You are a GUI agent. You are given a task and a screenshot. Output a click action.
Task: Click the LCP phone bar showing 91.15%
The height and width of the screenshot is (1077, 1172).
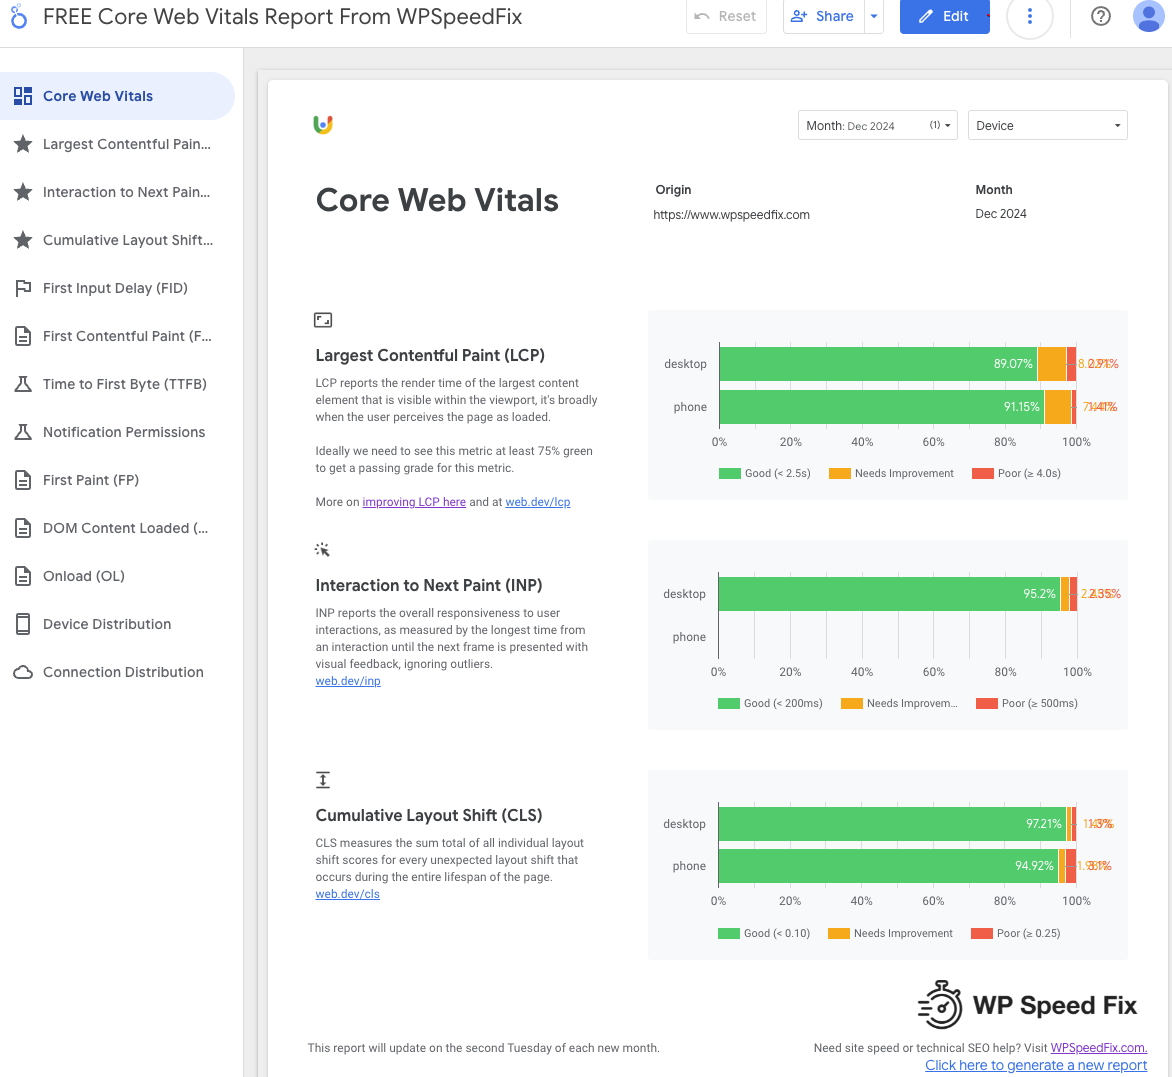(x=882, y=407)
